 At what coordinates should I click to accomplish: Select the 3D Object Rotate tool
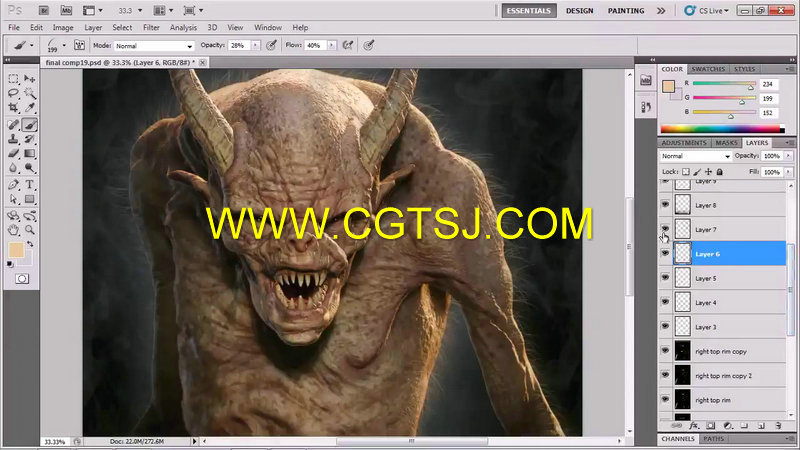(13, 216)
